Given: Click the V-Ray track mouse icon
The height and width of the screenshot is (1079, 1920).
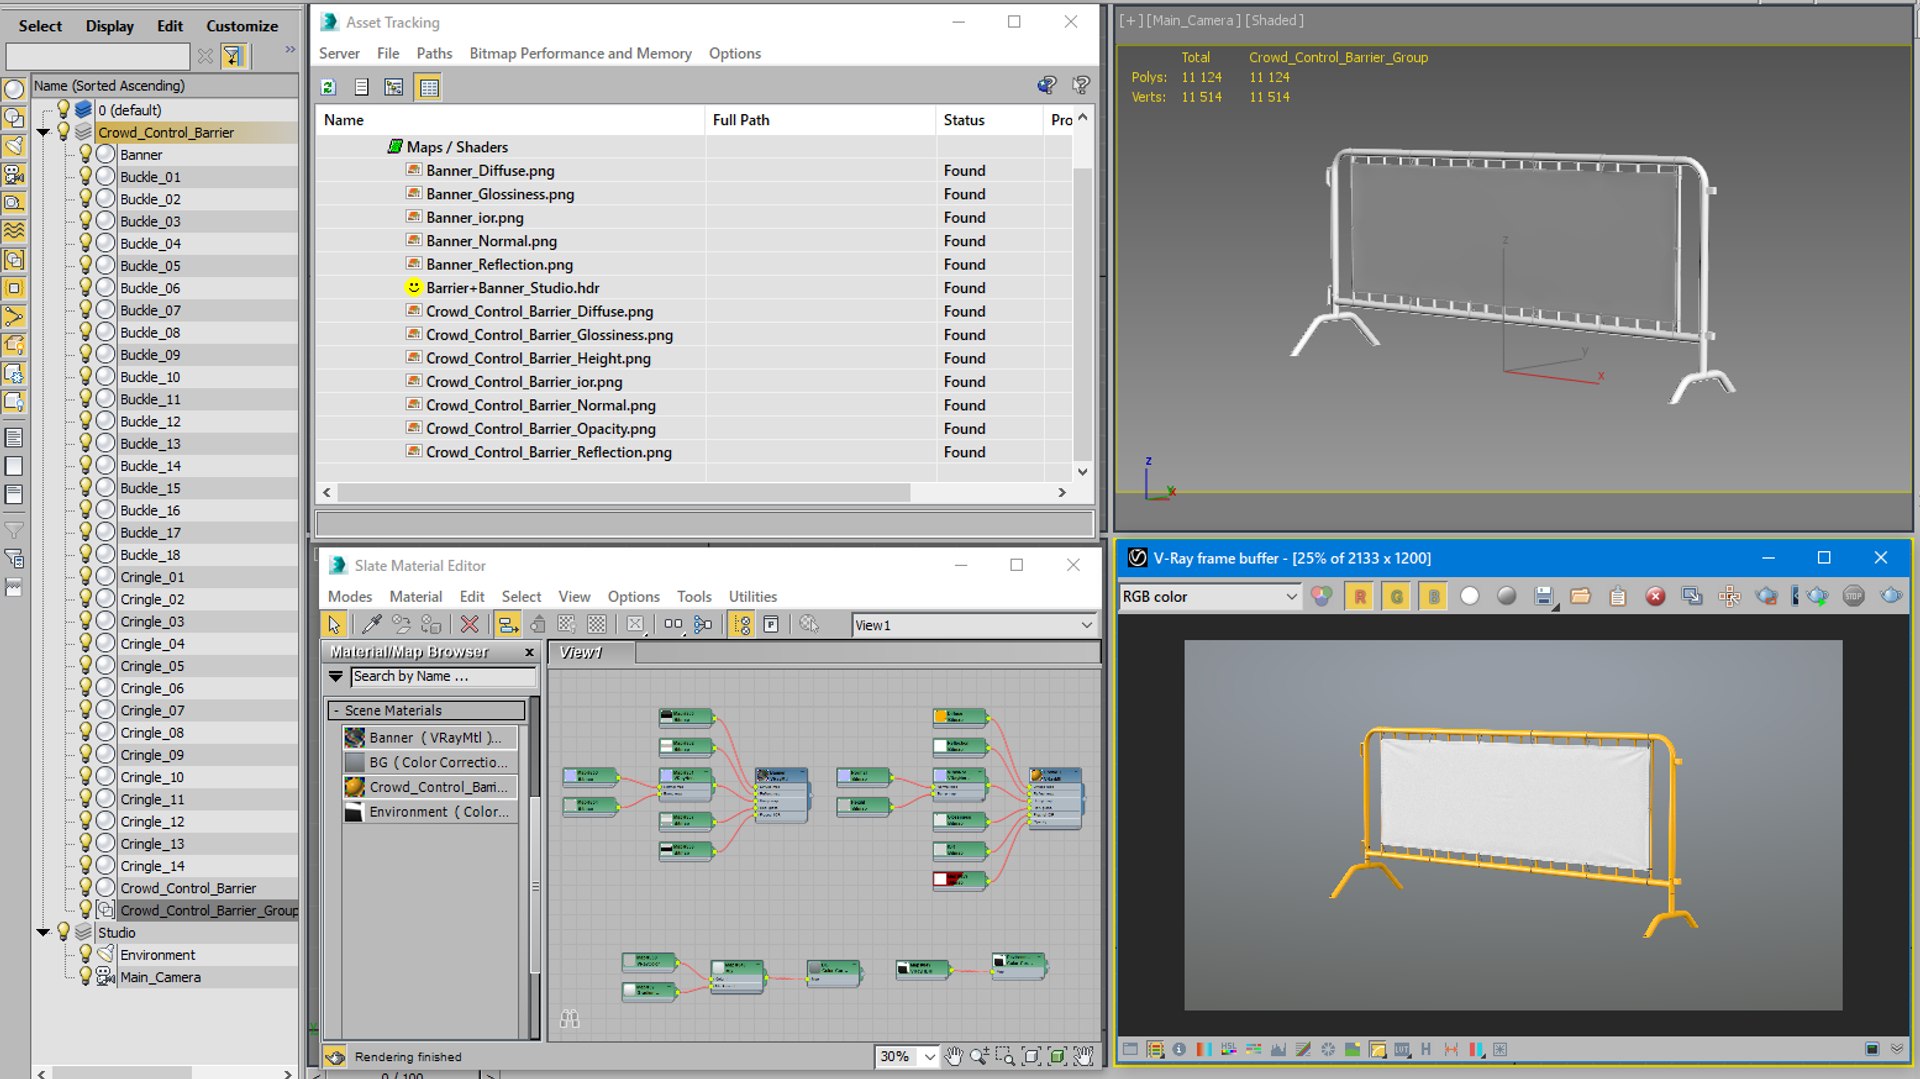Looking at the screenshot, I should (x=1729, y=597).
